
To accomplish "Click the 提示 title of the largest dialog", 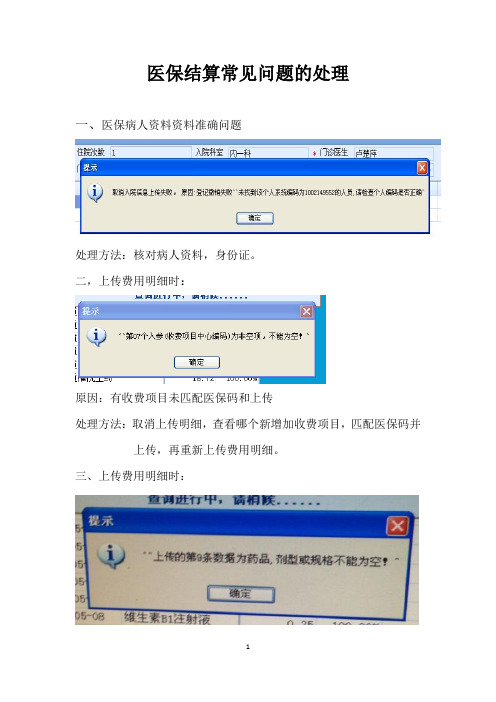I will pyautogui.click(x=101, y=521).
